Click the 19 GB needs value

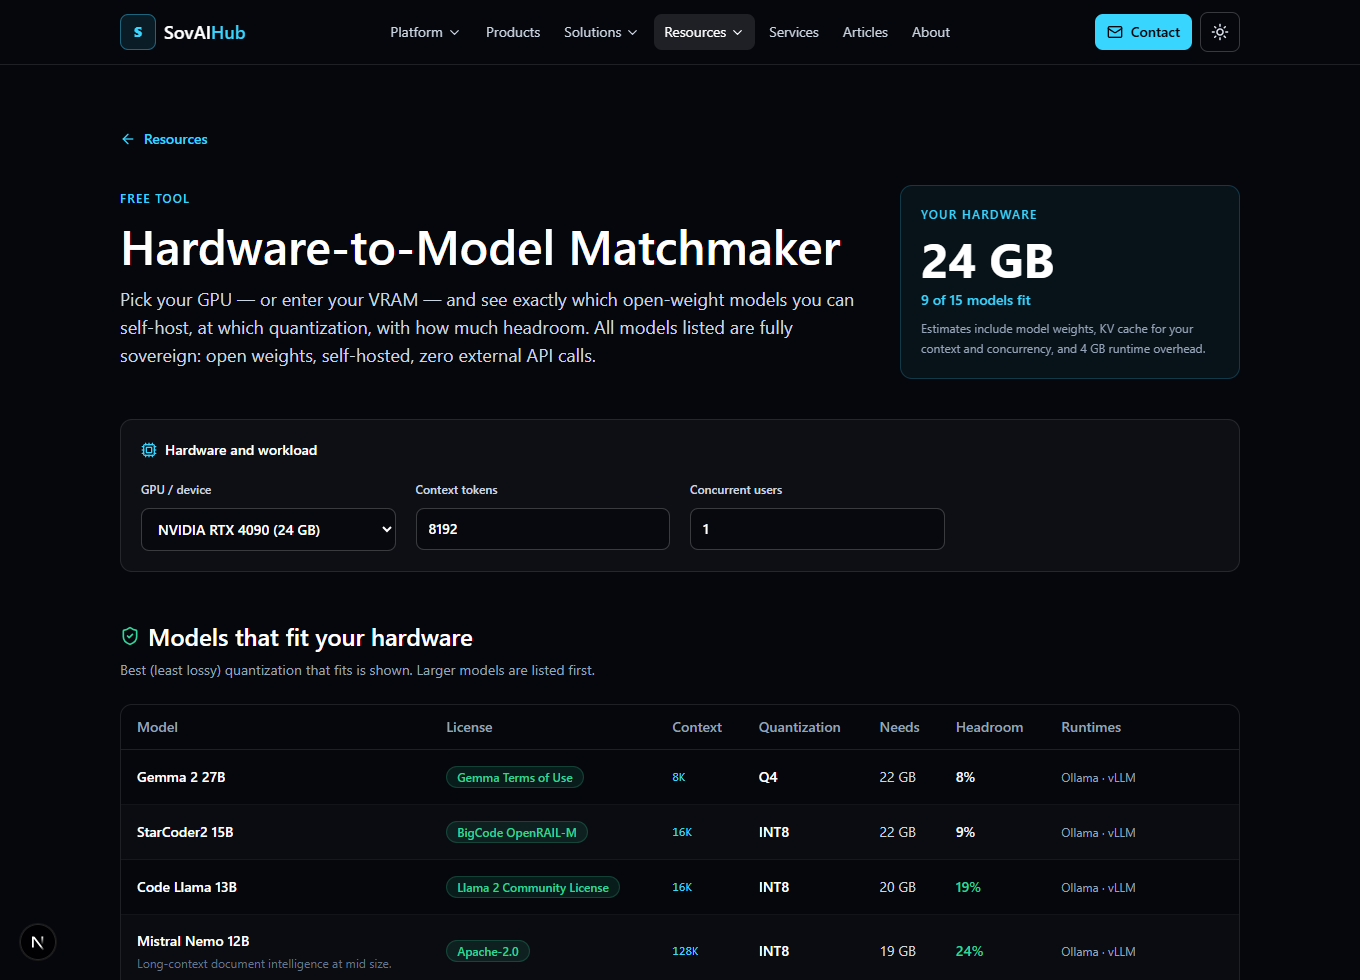coord(898,951)
